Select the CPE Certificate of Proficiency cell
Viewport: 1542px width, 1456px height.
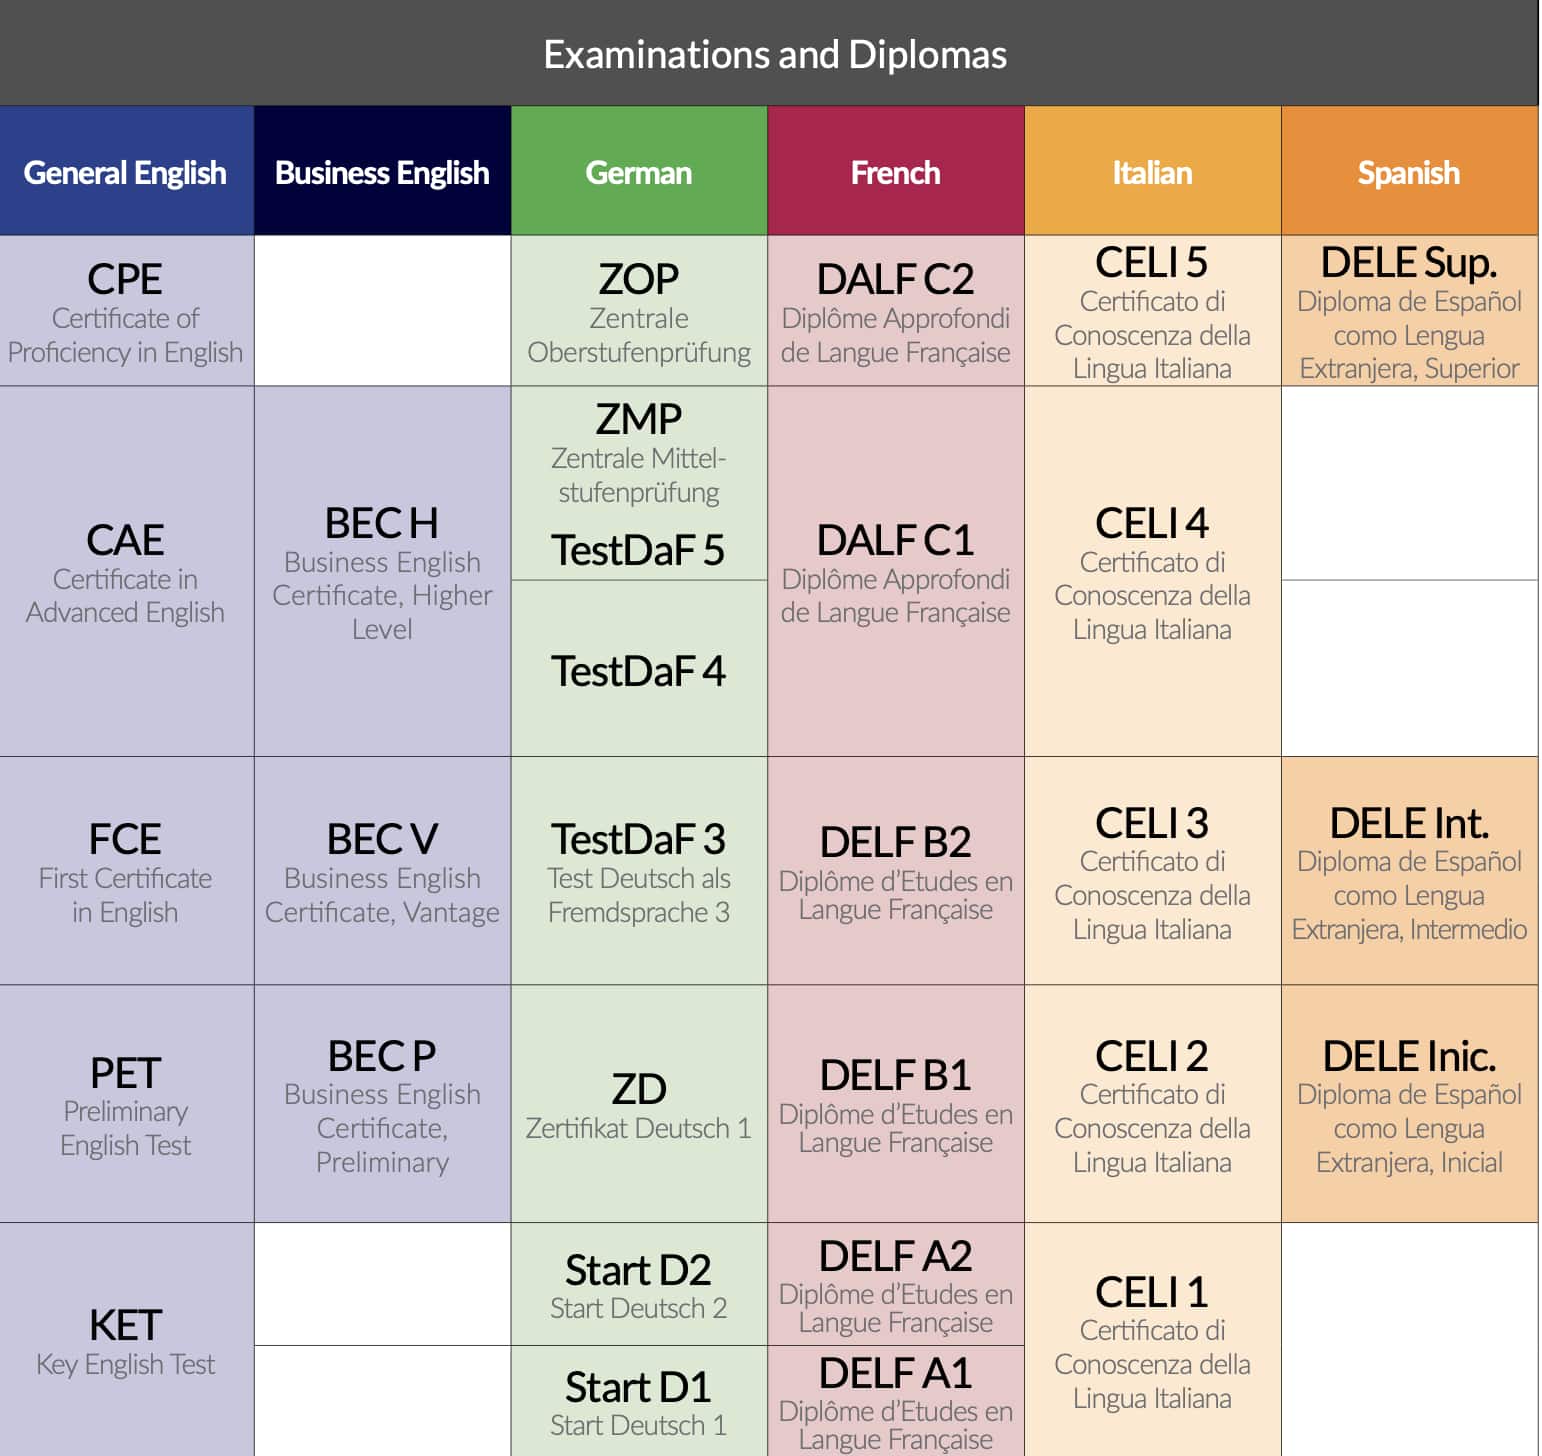tap(126, 311)
